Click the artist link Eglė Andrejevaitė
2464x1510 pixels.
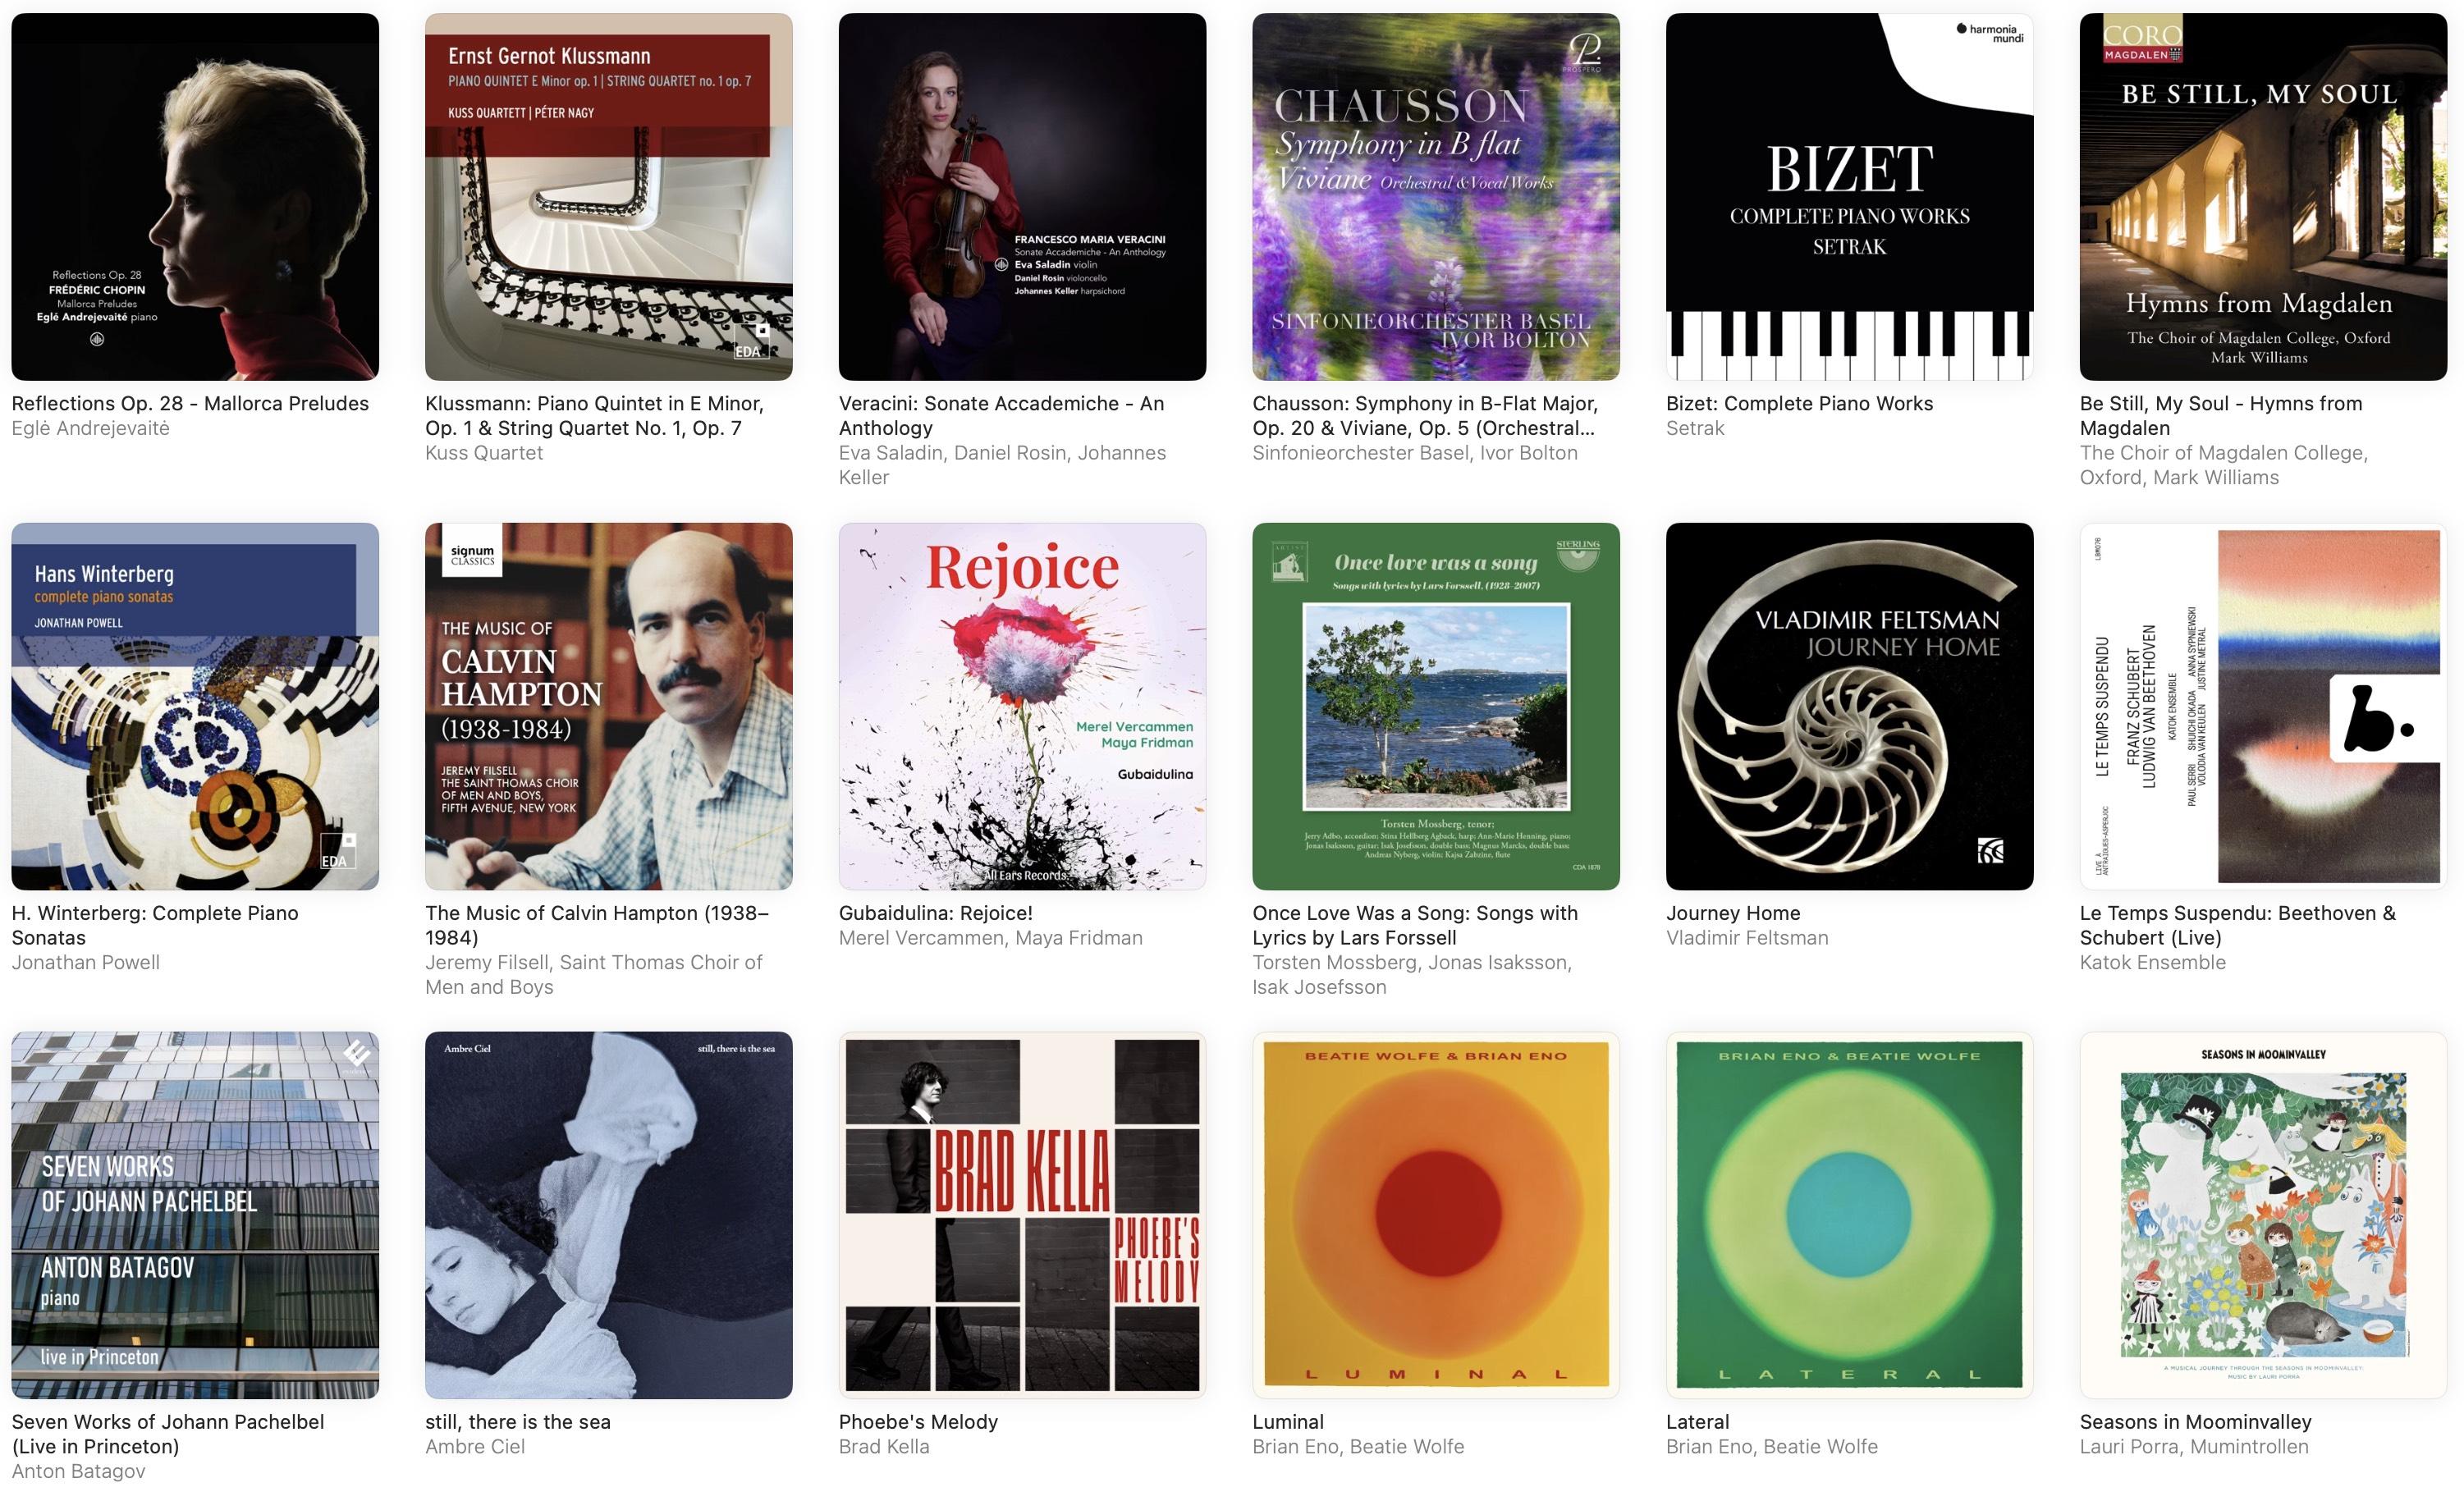pos(91,428)
